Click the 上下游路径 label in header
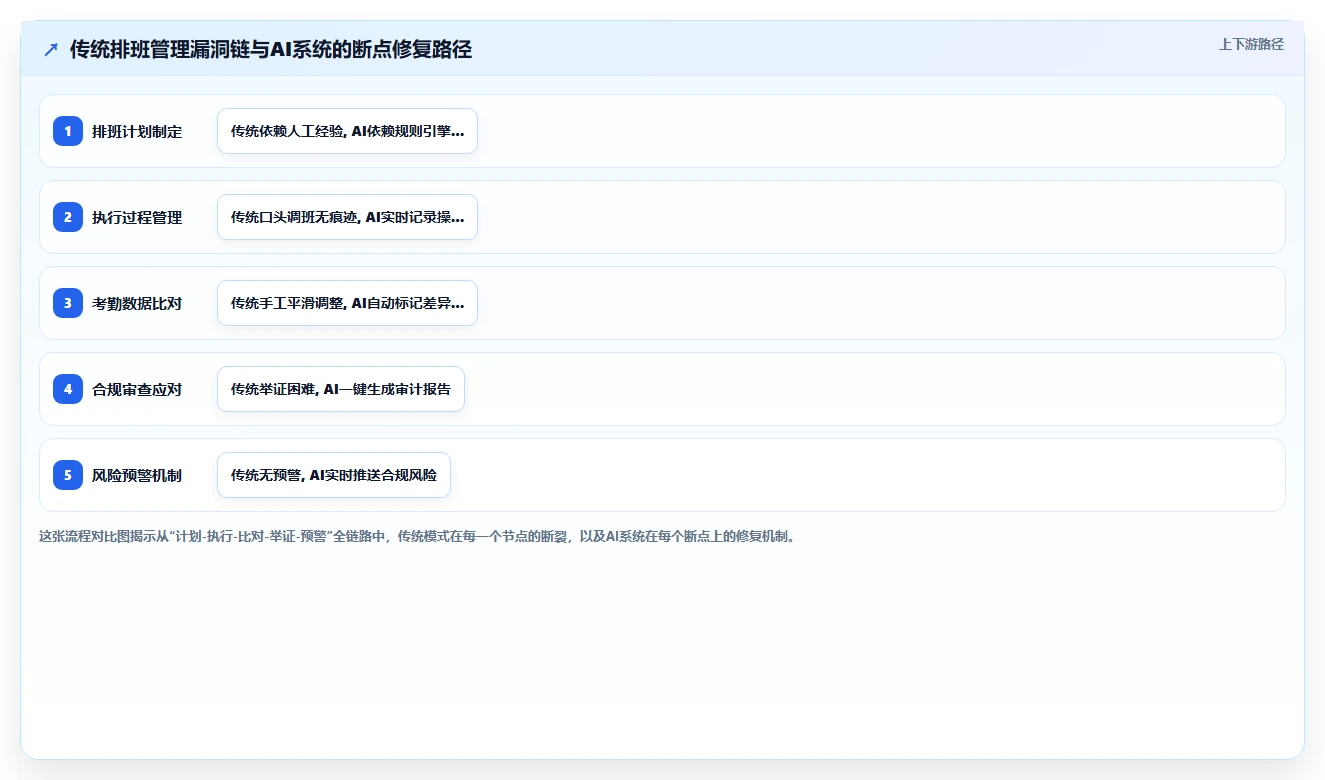 1251,44
